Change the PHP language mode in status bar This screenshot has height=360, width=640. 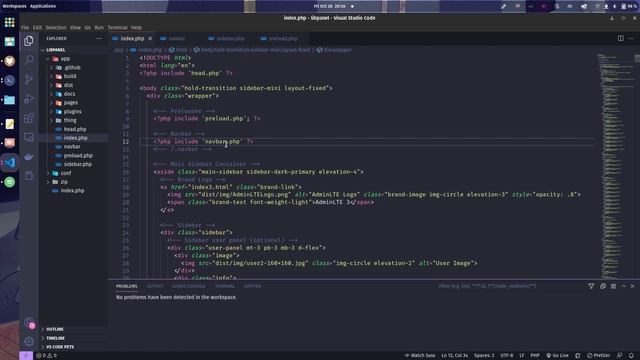(x=535, y=356)
